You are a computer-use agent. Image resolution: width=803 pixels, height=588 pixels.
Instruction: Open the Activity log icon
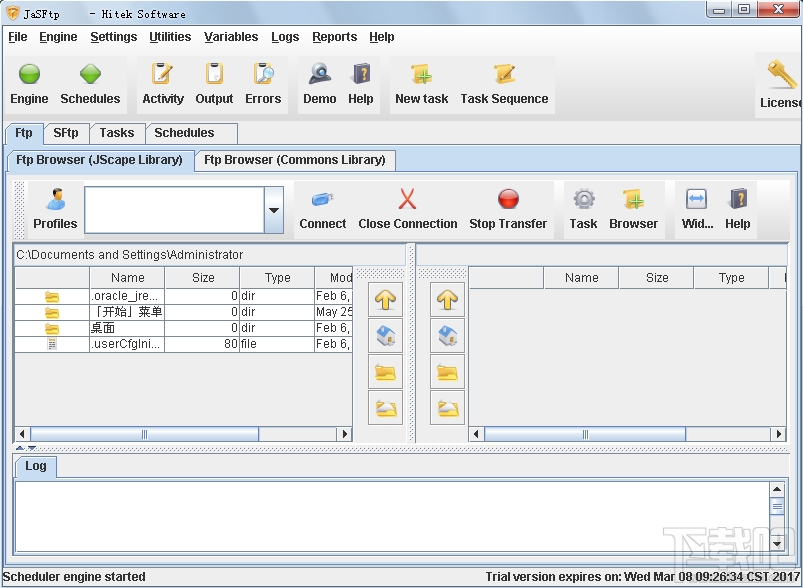click(162, 75)
